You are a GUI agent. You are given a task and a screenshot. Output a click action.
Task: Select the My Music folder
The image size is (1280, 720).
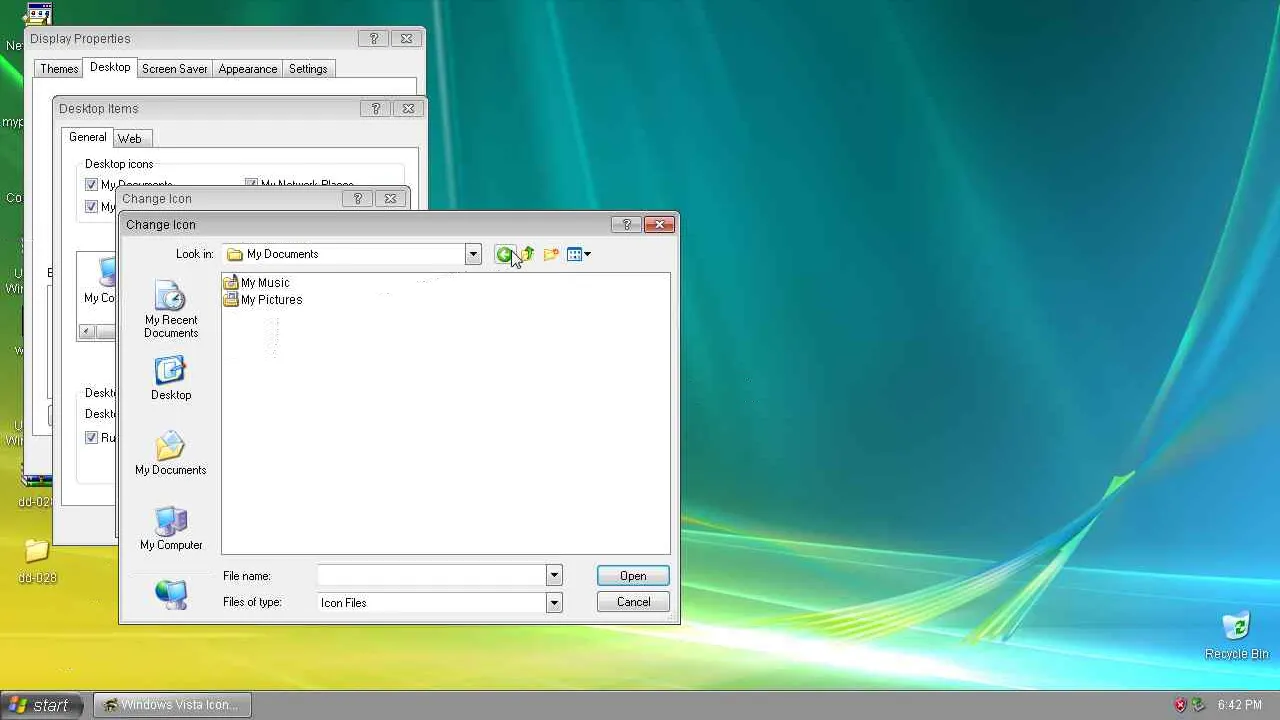point(257,283)
